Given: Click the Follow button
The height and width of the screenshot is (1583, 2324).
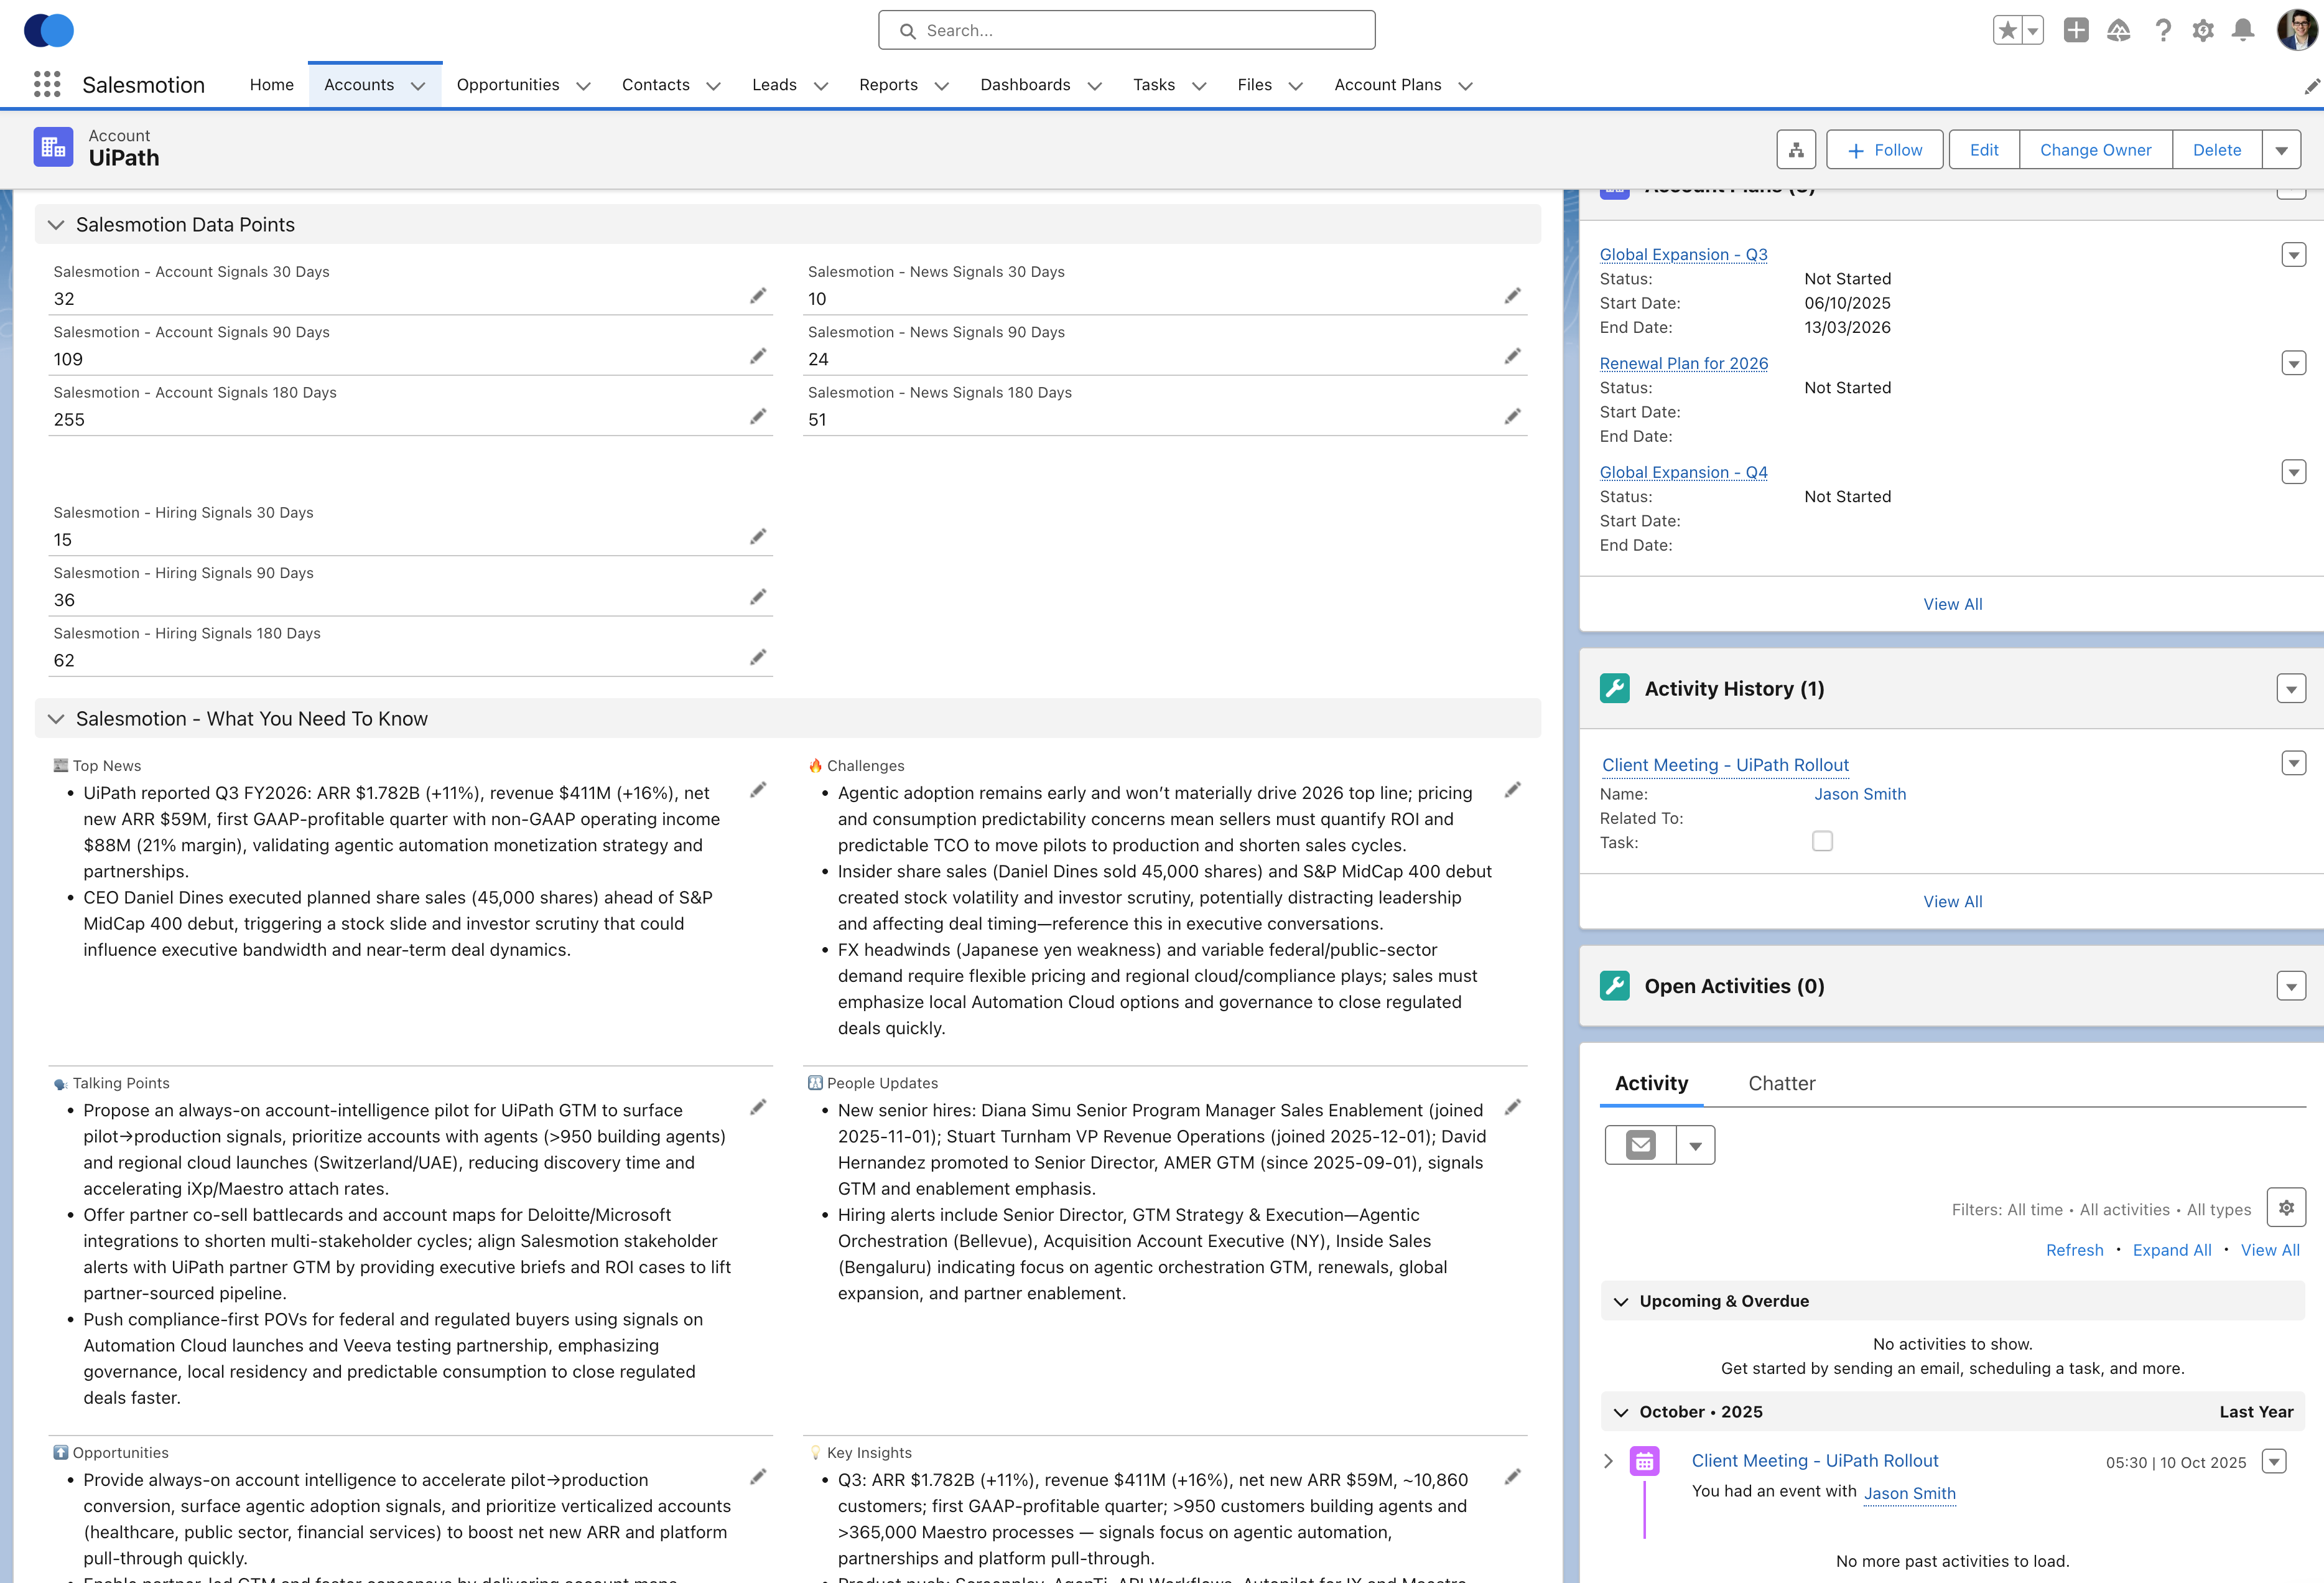Looking at the screenshot, I should click(1884, 150).
